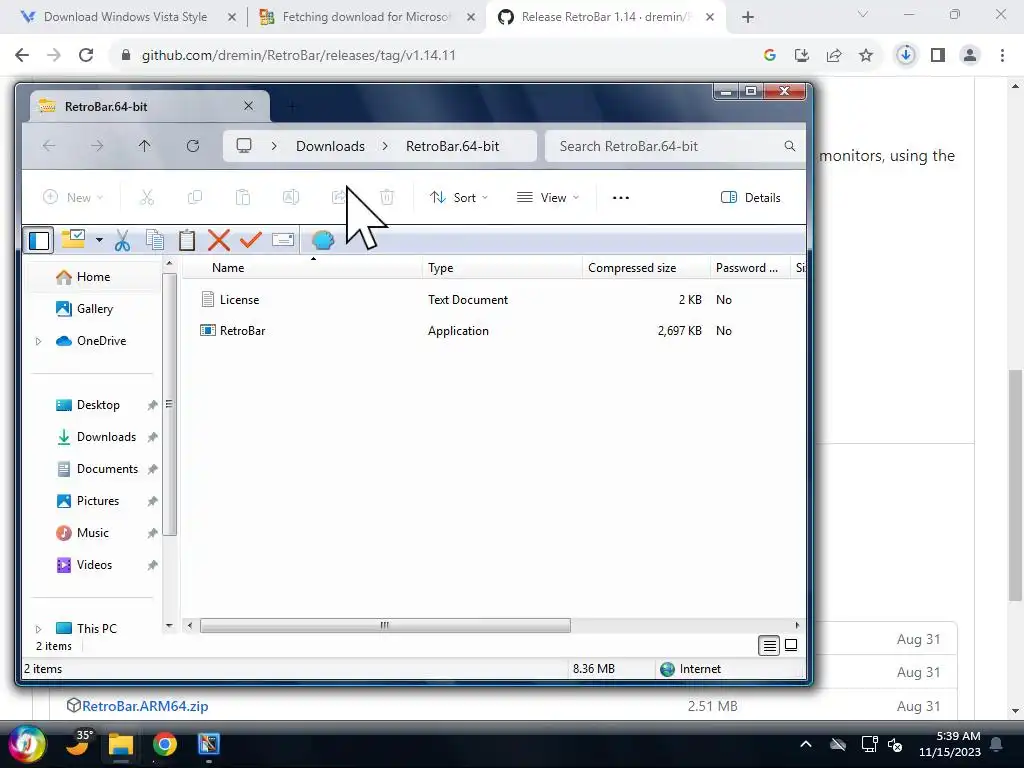This screenshot has height=768, width=1024.
Task: Open dropdown arrow beside new folder icon
Action: (99, 240)
